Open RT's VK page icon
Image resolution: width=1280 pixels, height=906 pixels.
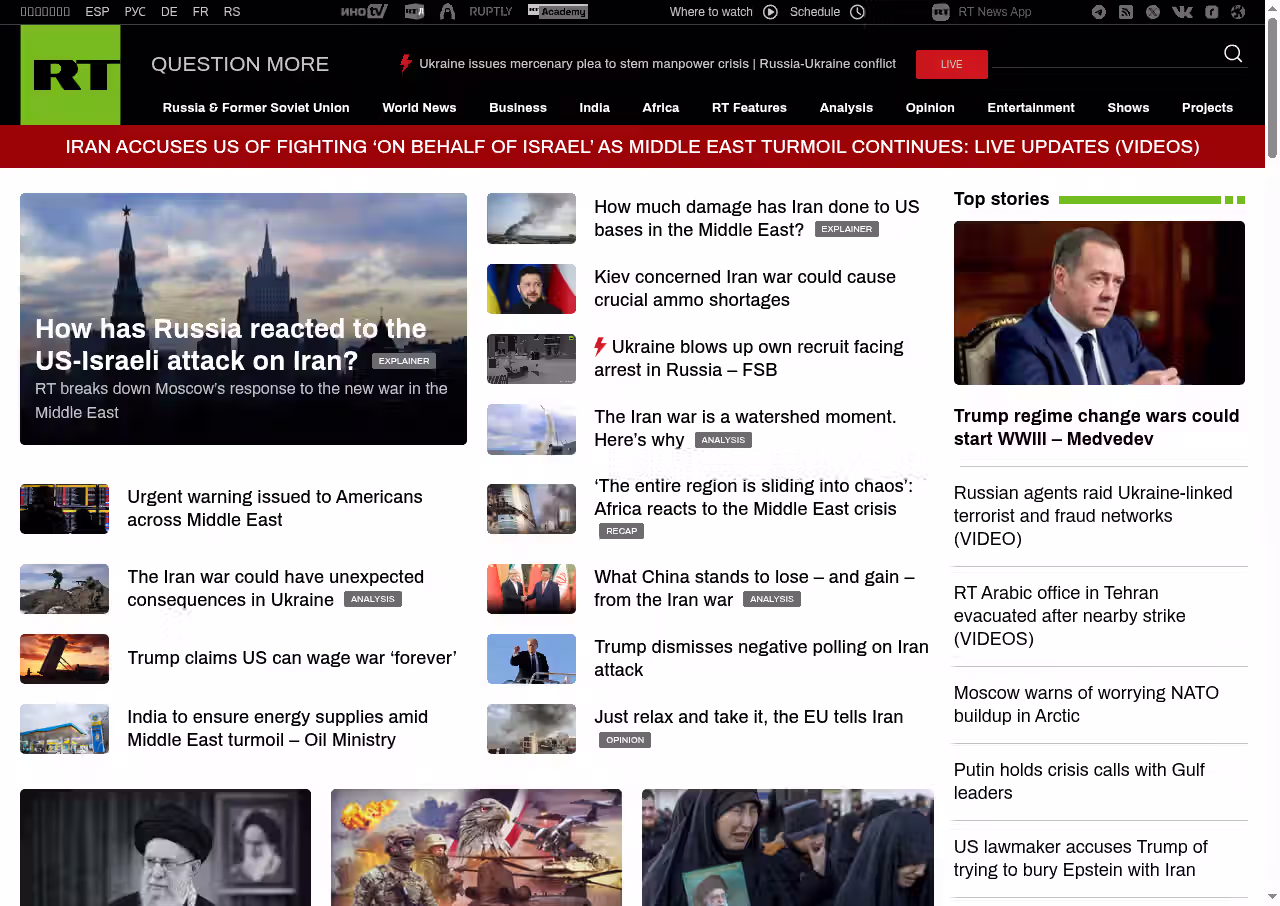pyautogui.click(x=1182, y=12)
